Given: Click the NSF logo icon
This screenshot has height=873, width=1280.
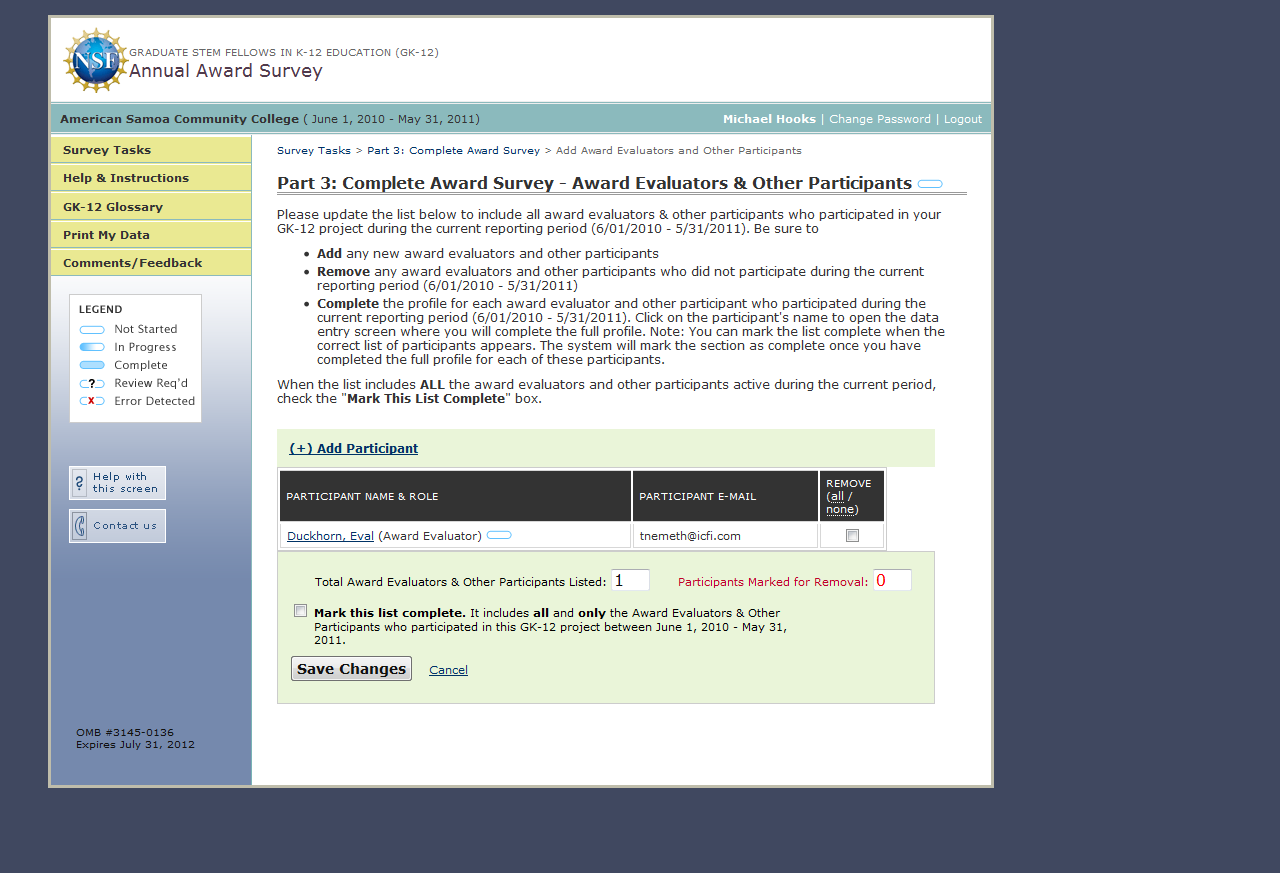Looking at the screenshot, I should 95,60.
